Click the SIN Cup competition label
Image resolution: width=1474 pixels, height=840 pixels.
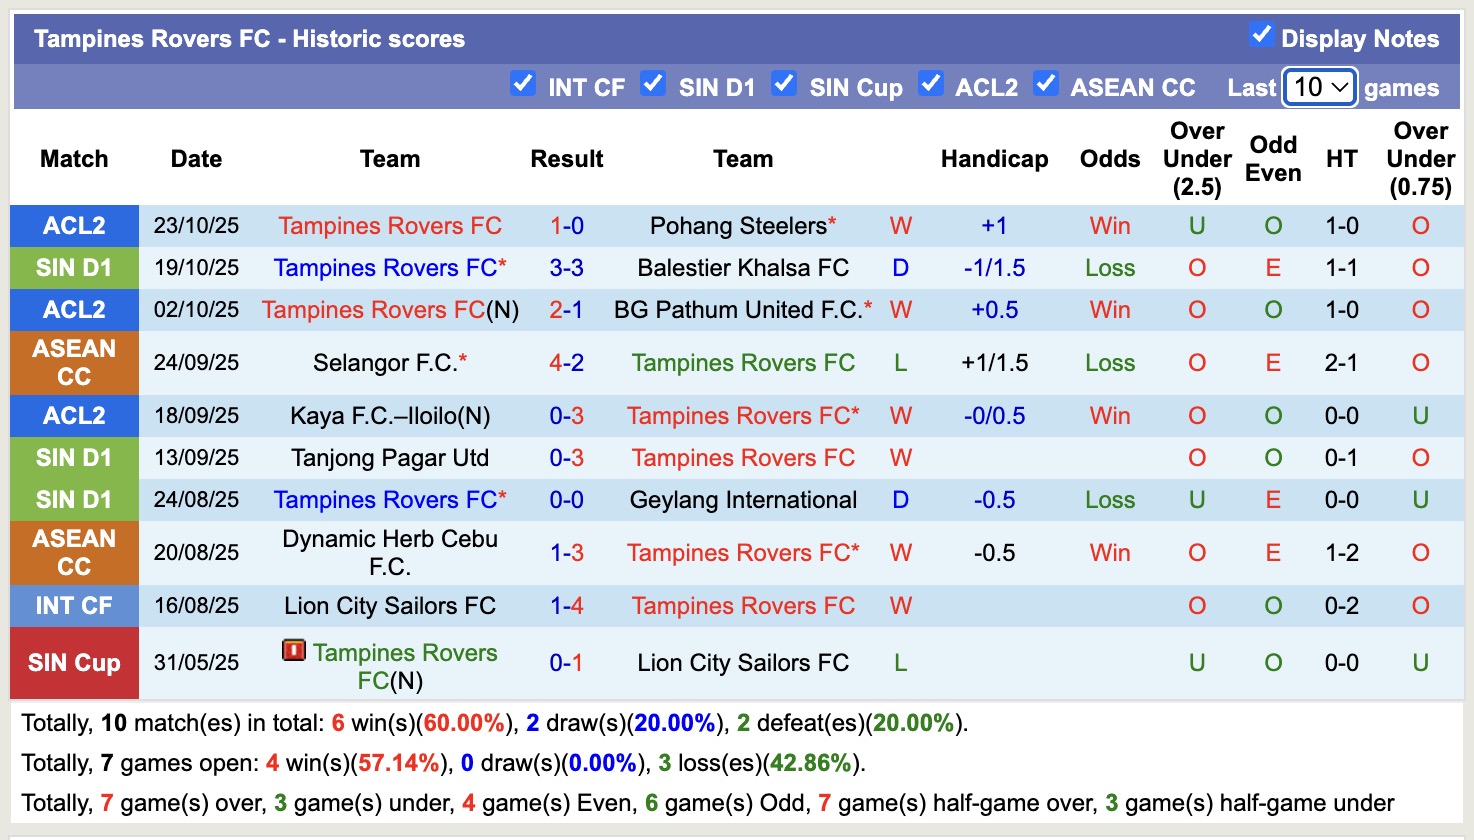74,663
